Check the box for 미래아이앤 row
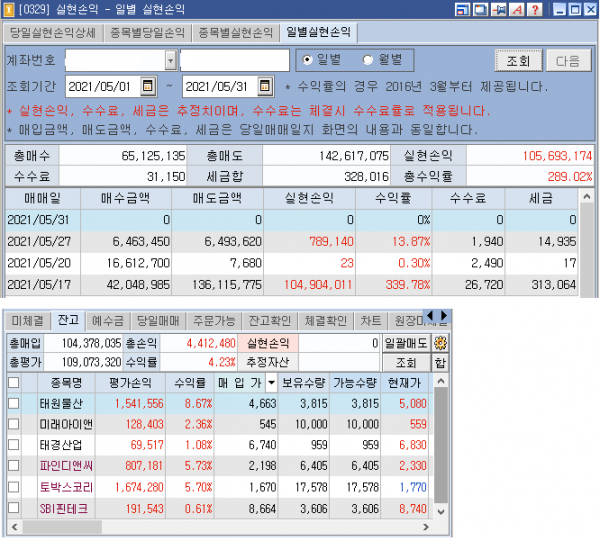The width and height of the screenshot is (600, 541). (x=14, y=424)
